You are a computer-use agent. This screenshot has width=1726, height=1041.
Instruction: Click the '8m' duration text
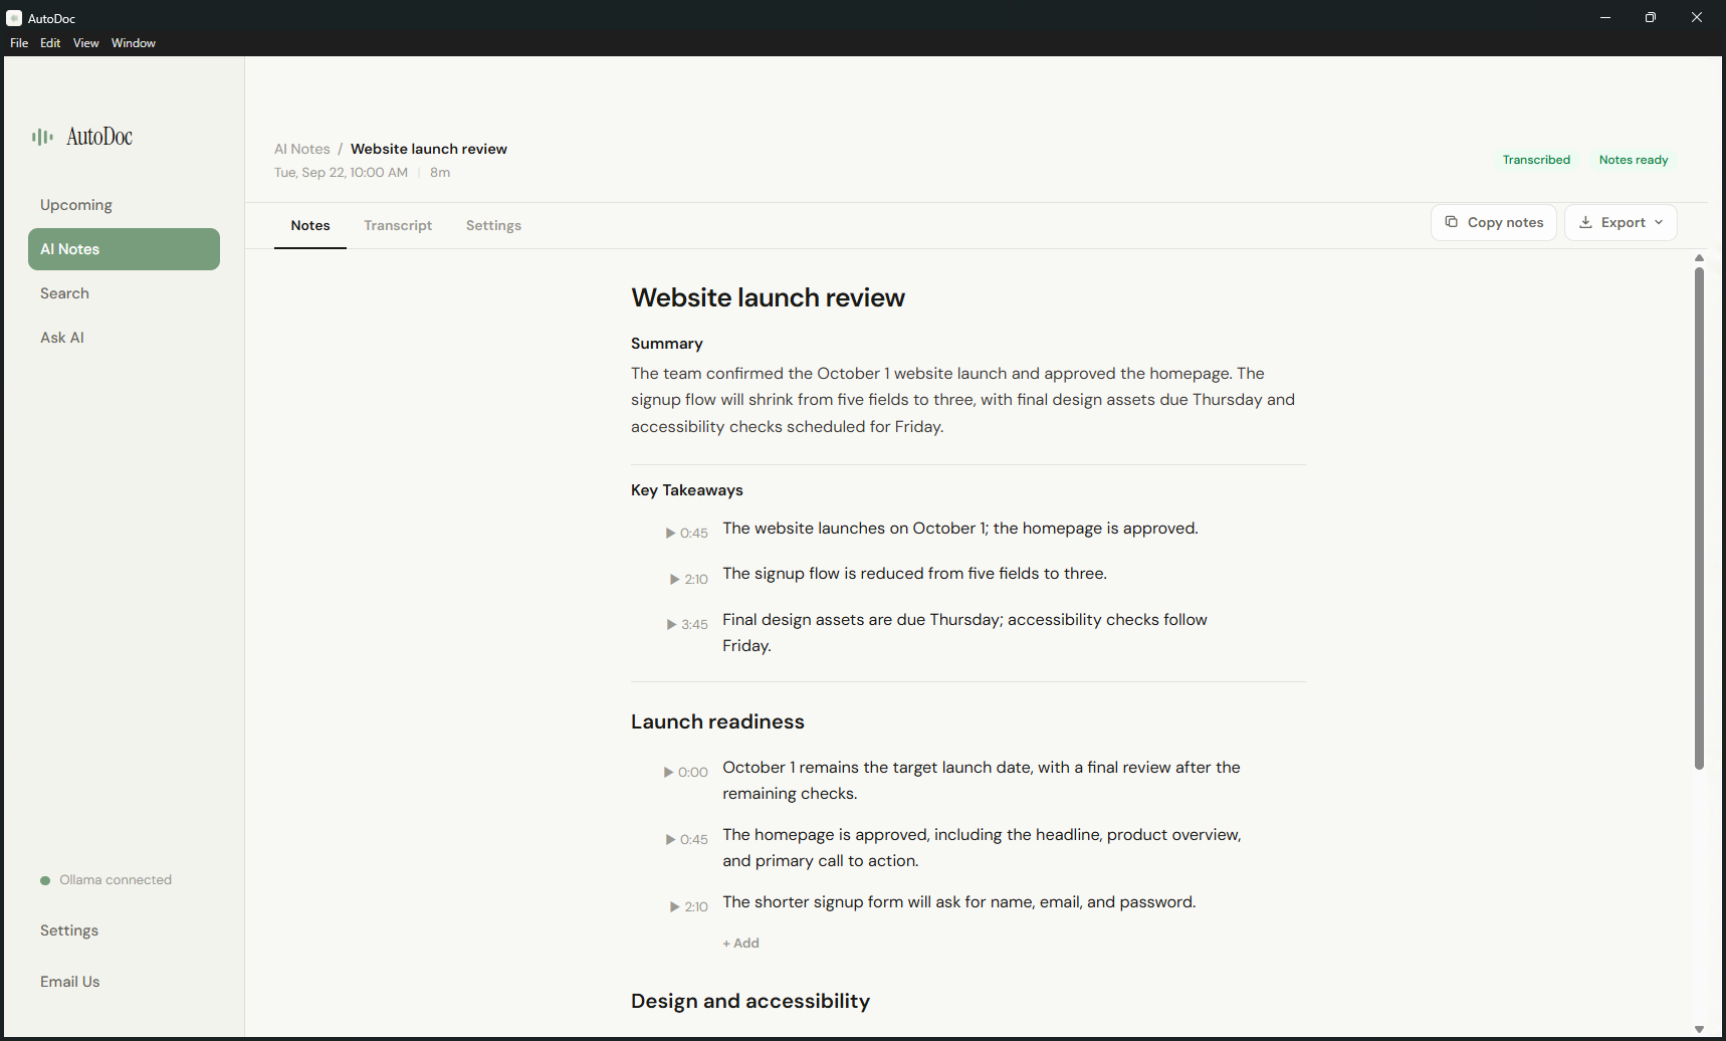point(440,172)
